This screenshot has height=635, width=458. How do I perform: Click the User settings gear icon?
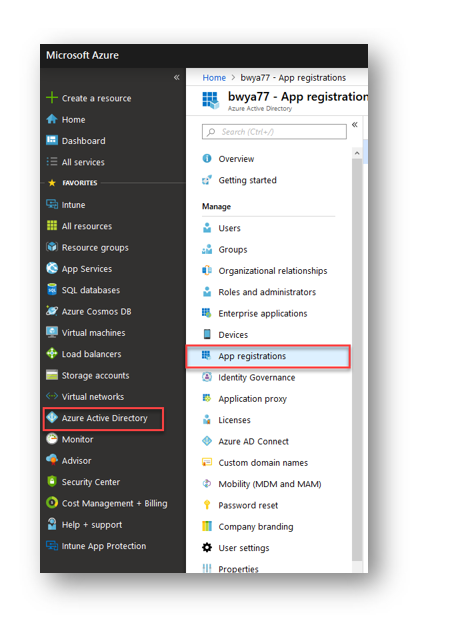pyautogui.click(x=207, y=548)
